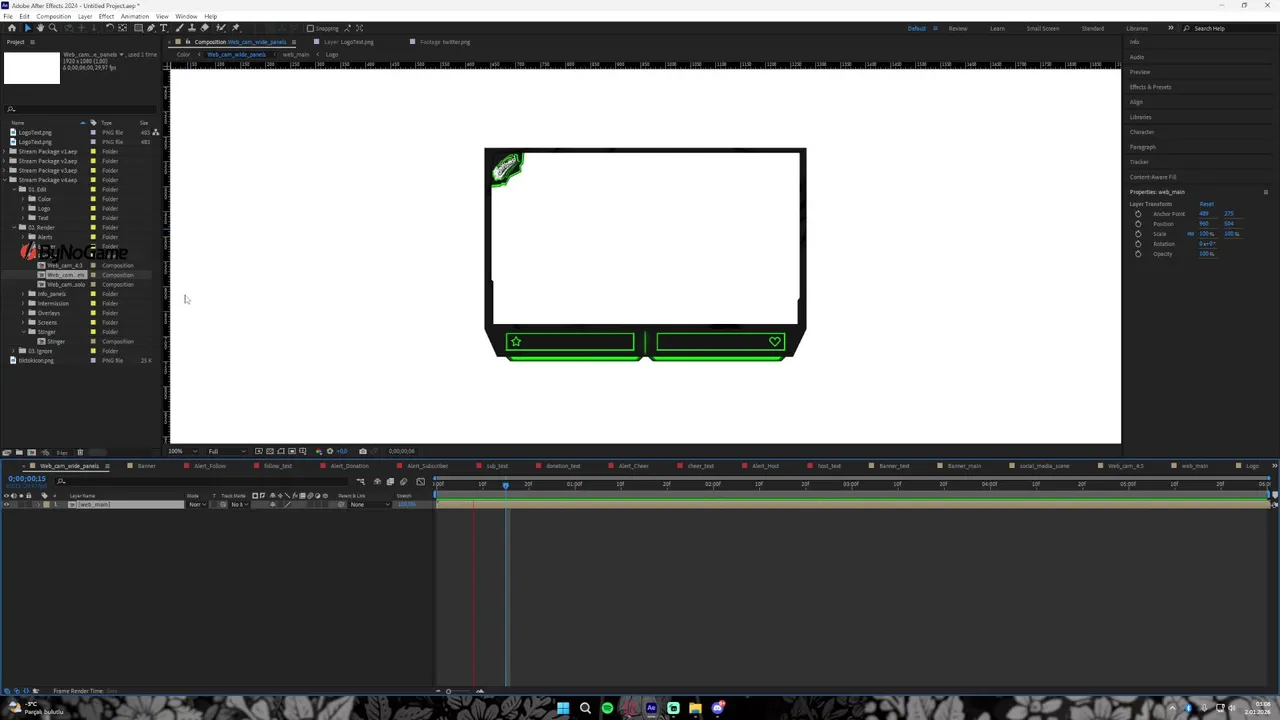This screenshot has width=1280, height=720.
Task: Expand Stream Package v1.aep folder
Action: pos(4,151)
